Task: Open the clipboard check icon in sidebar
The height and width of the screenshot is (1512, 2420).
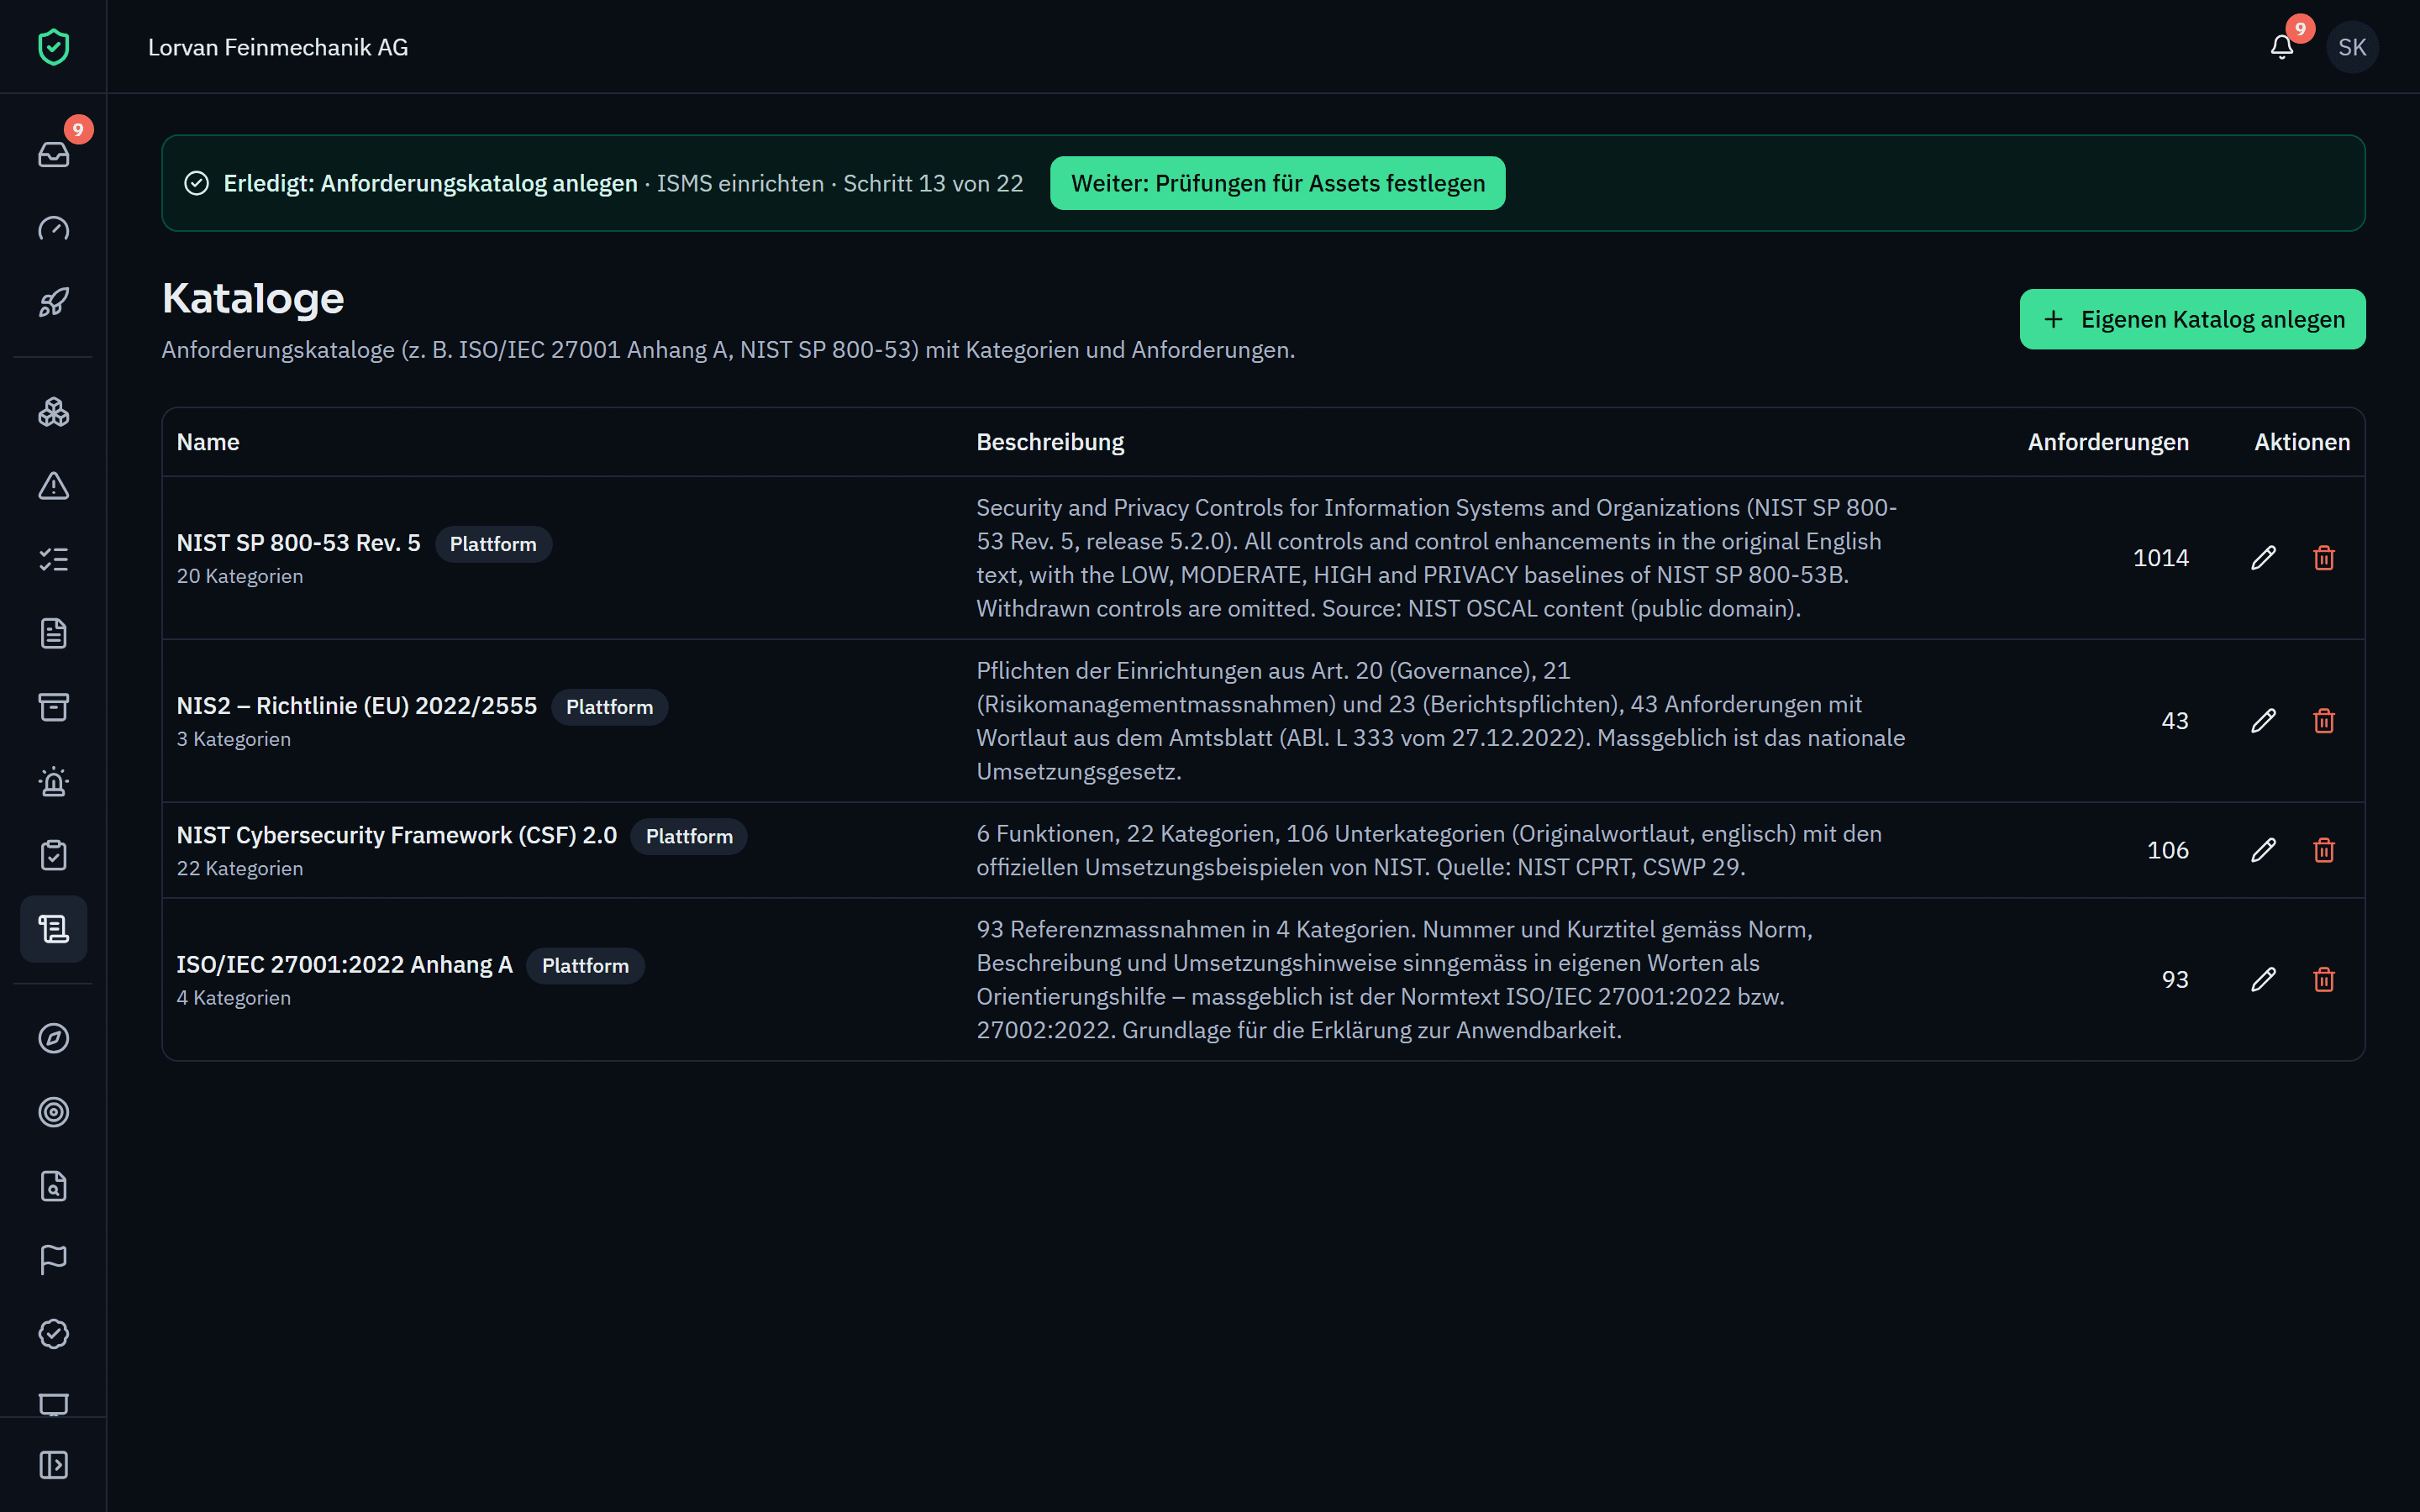Action: pos(53,856)
